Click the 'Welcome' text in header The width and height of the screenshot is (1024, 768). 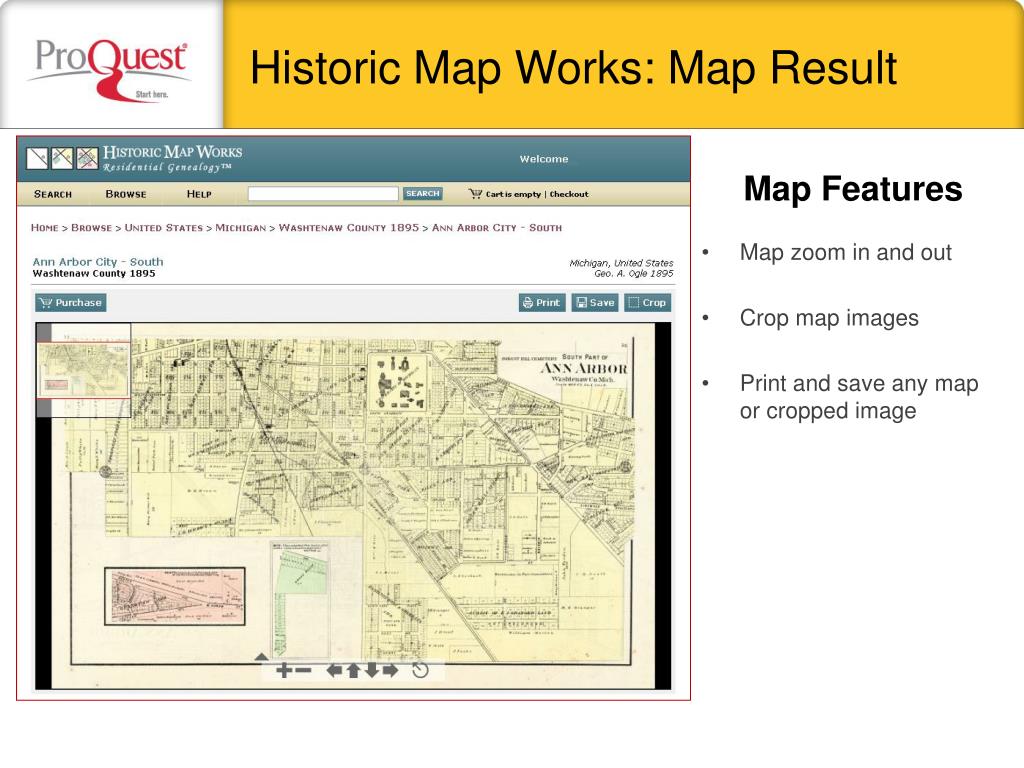[544, 159]
